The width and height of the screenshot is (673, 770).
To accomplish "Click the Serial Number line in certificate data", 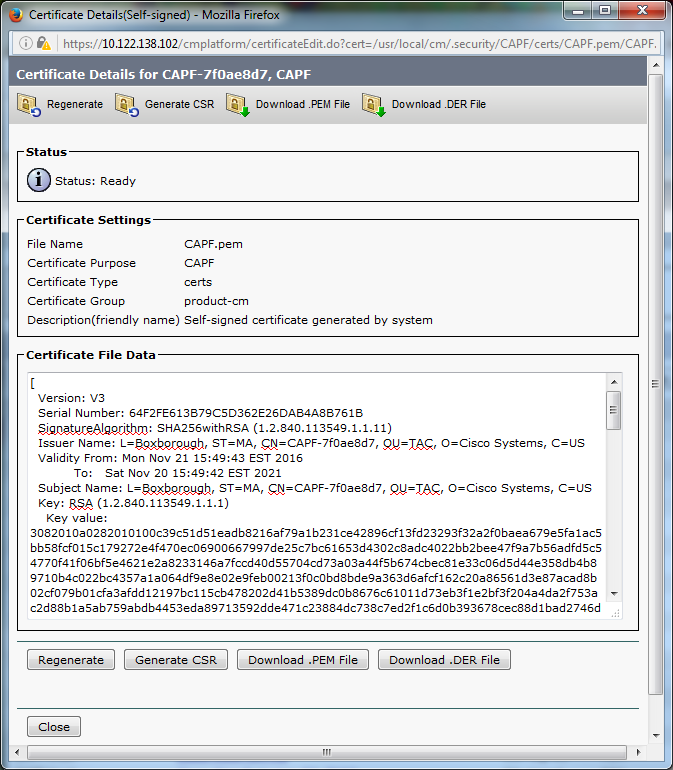I will pos(200,413).
